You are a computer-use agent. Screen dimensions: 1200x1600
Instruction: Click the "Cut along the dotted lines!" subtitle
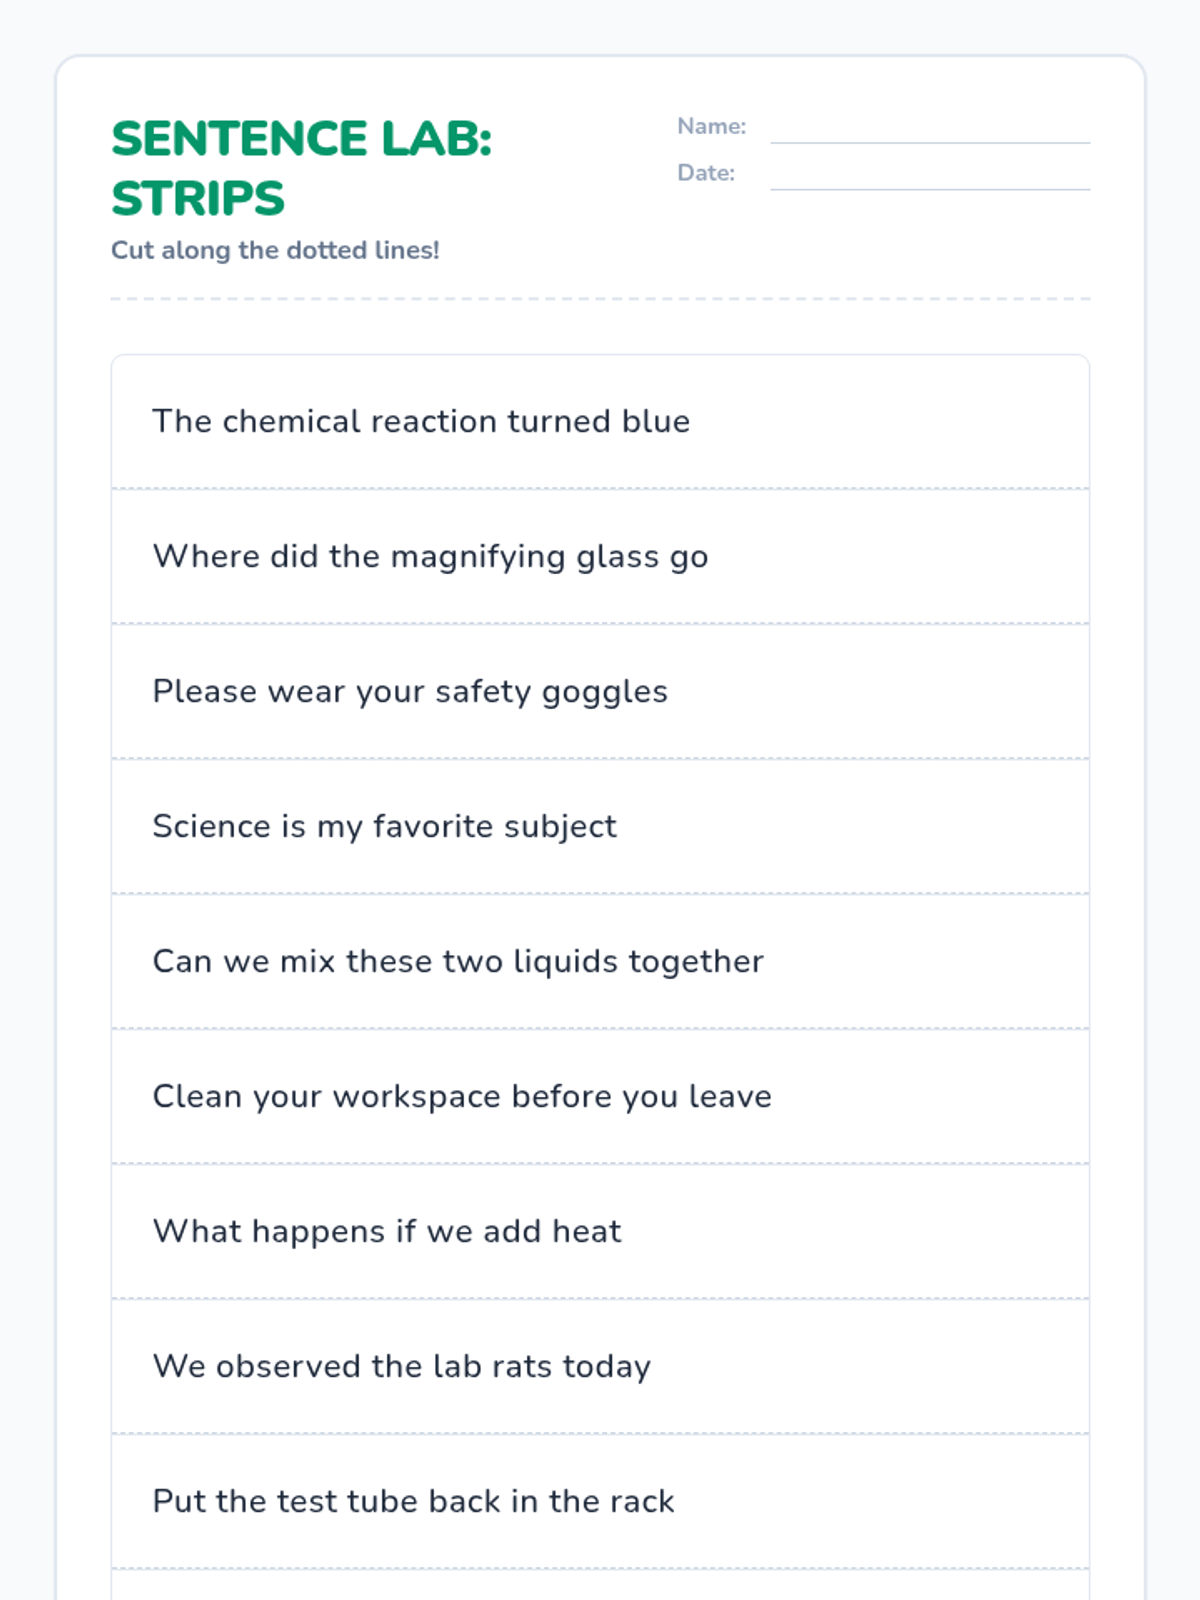[275, 250]
